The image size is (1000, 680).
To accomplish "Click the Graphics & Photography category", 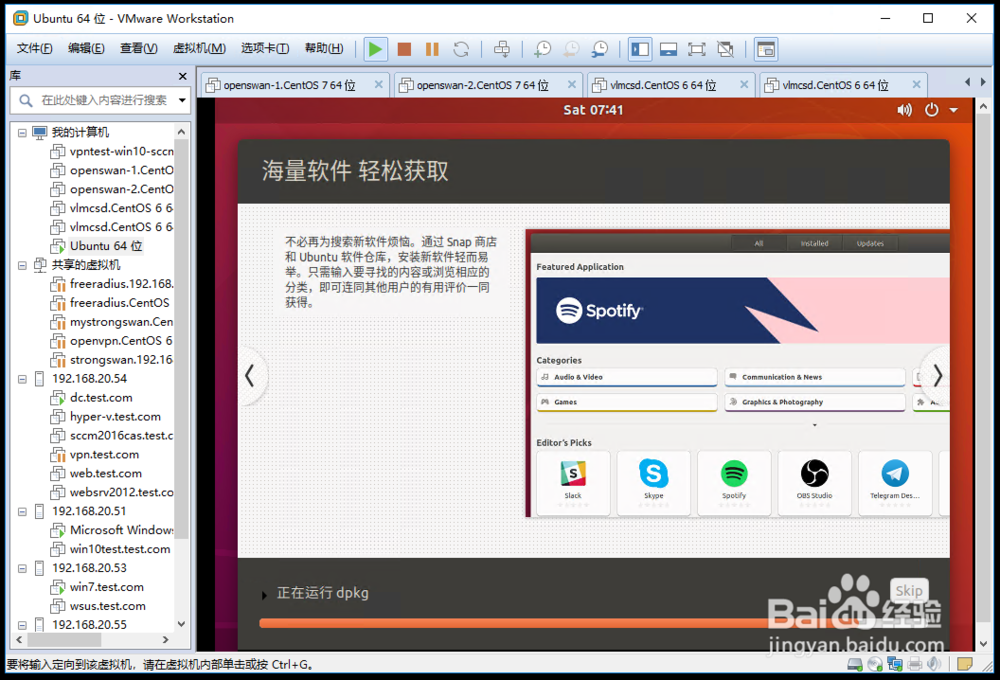I will coord(815,403).
